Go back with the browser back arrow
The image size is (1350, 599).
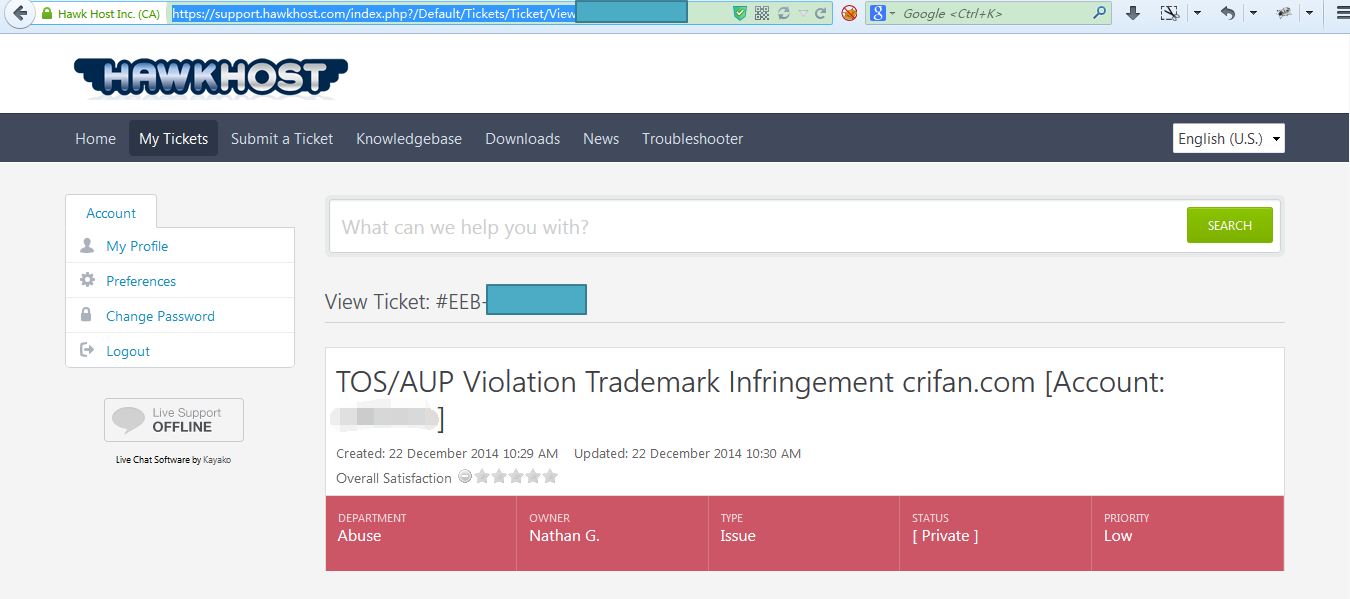(19, 14)
